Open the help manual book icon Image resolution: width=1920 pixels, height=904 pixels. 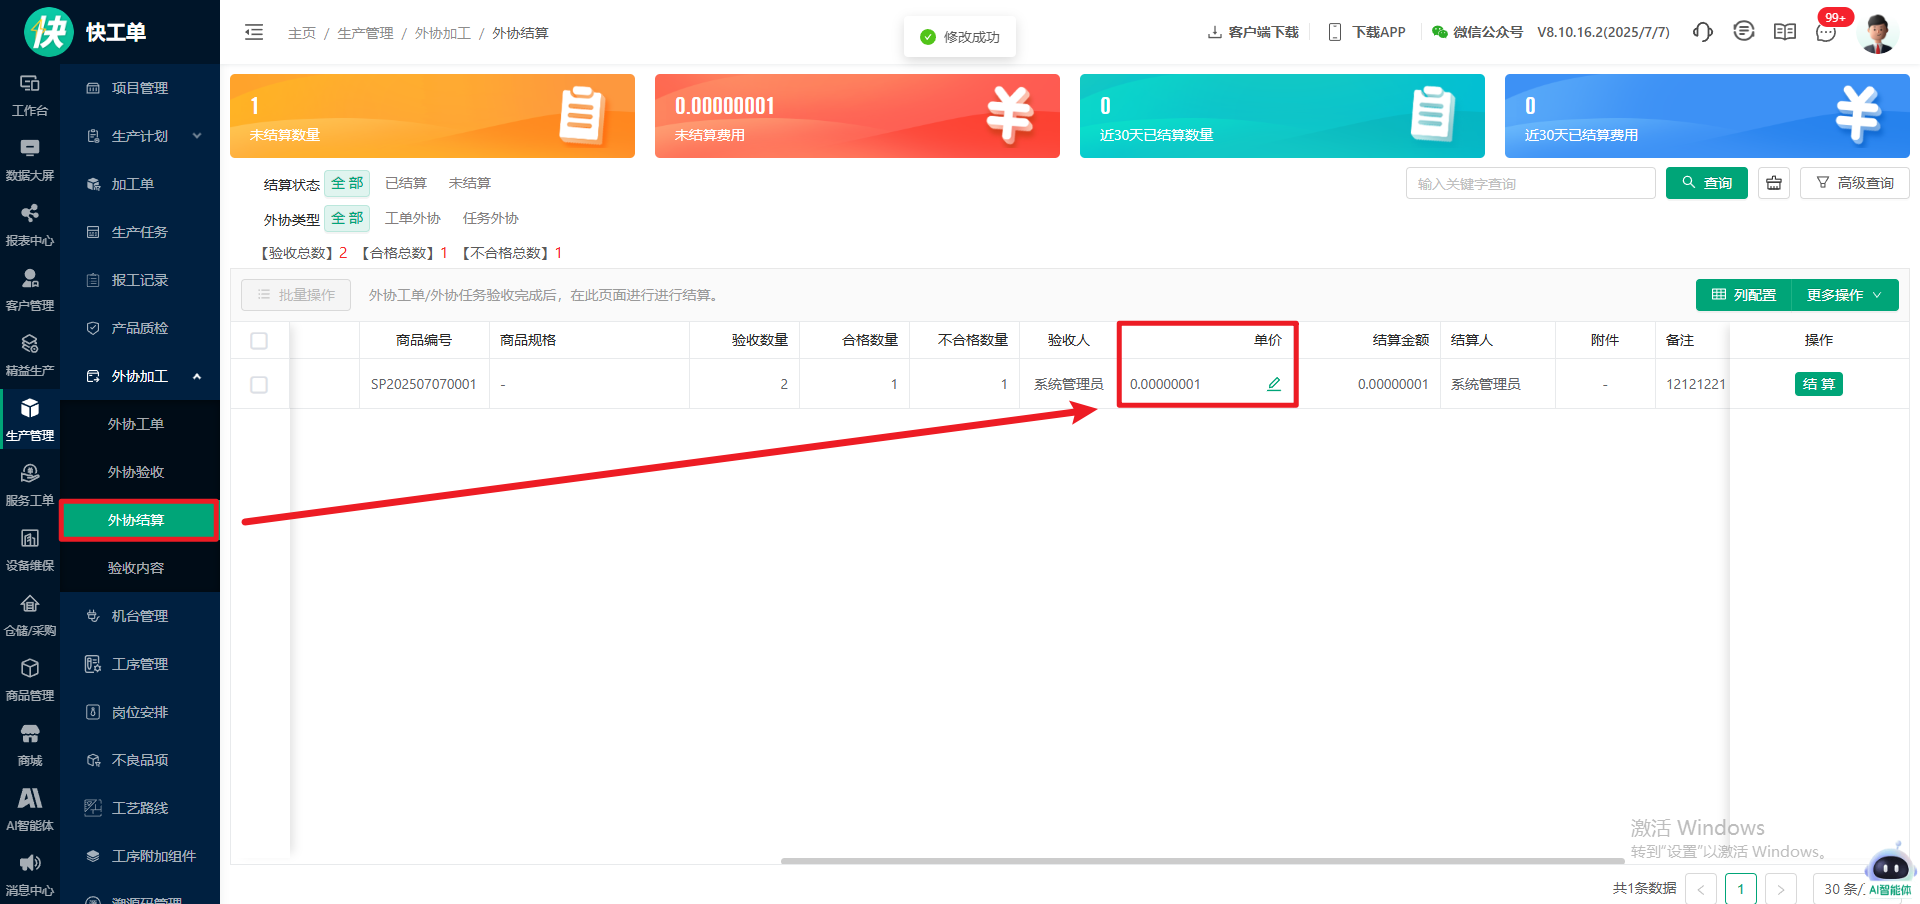1784,32
